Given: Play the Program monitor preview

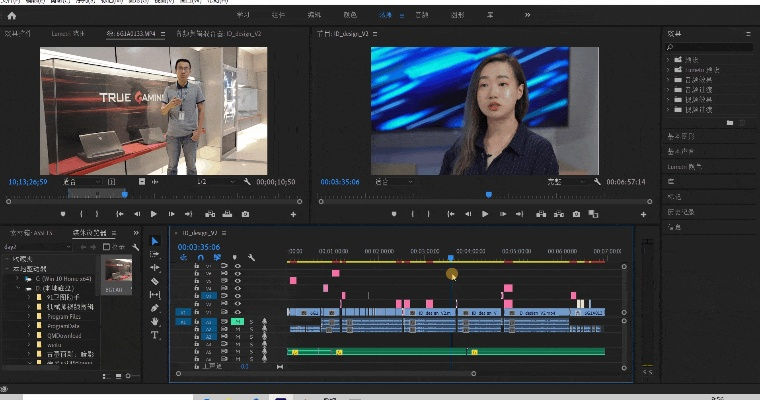Looking at the screenshot, I should click(485, 214).
